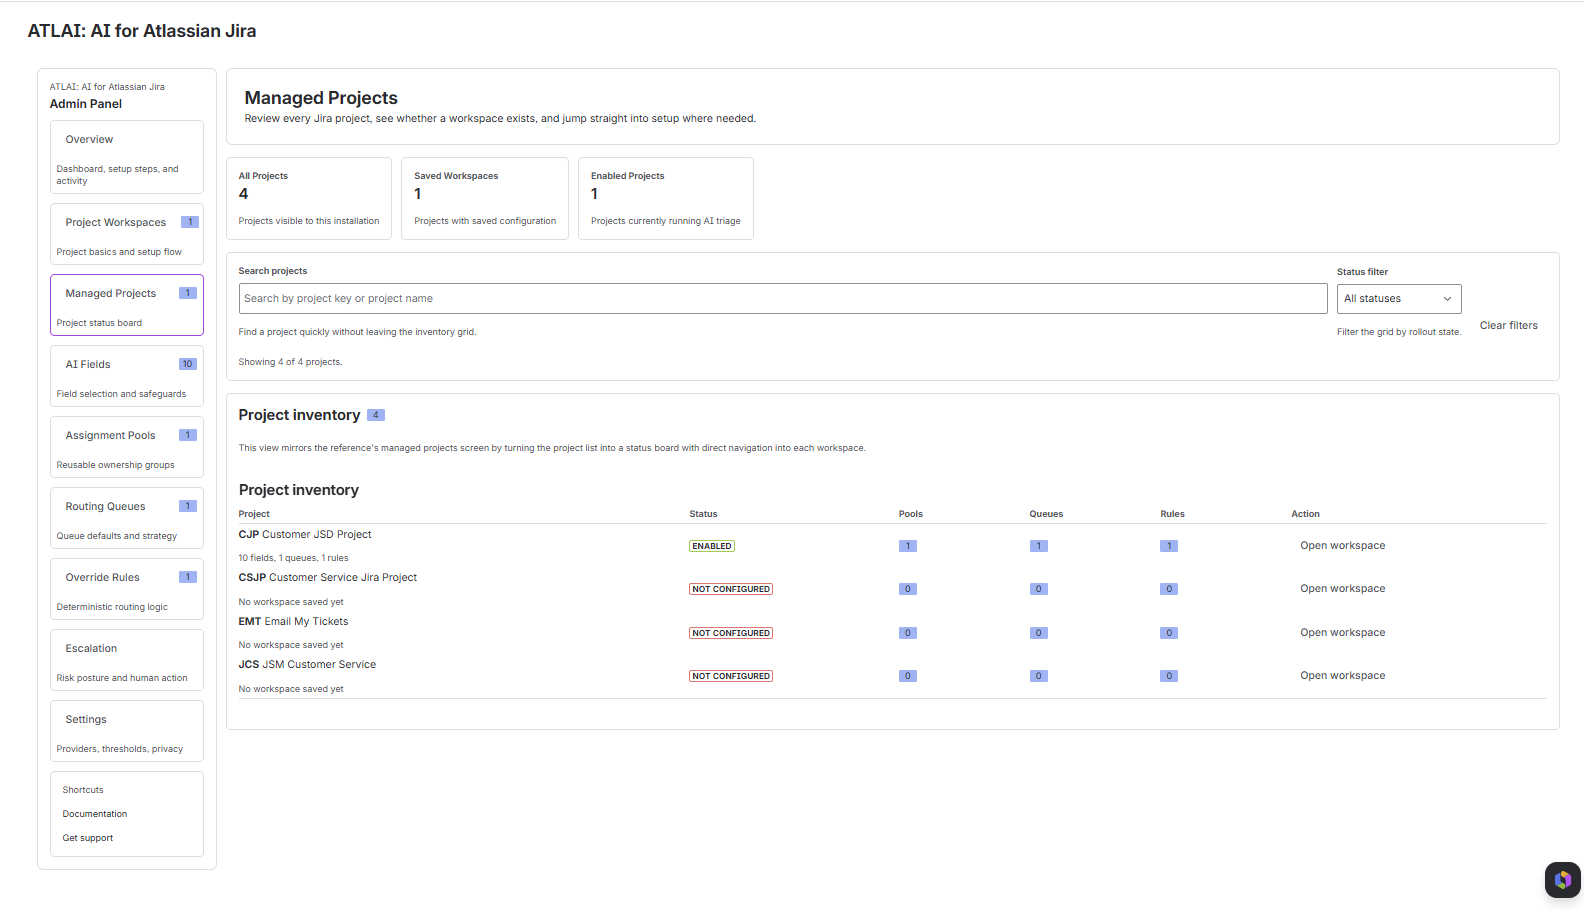Viewport: 1584px width, 910px height.
Task: Click the Status column header
Action: 703,514
